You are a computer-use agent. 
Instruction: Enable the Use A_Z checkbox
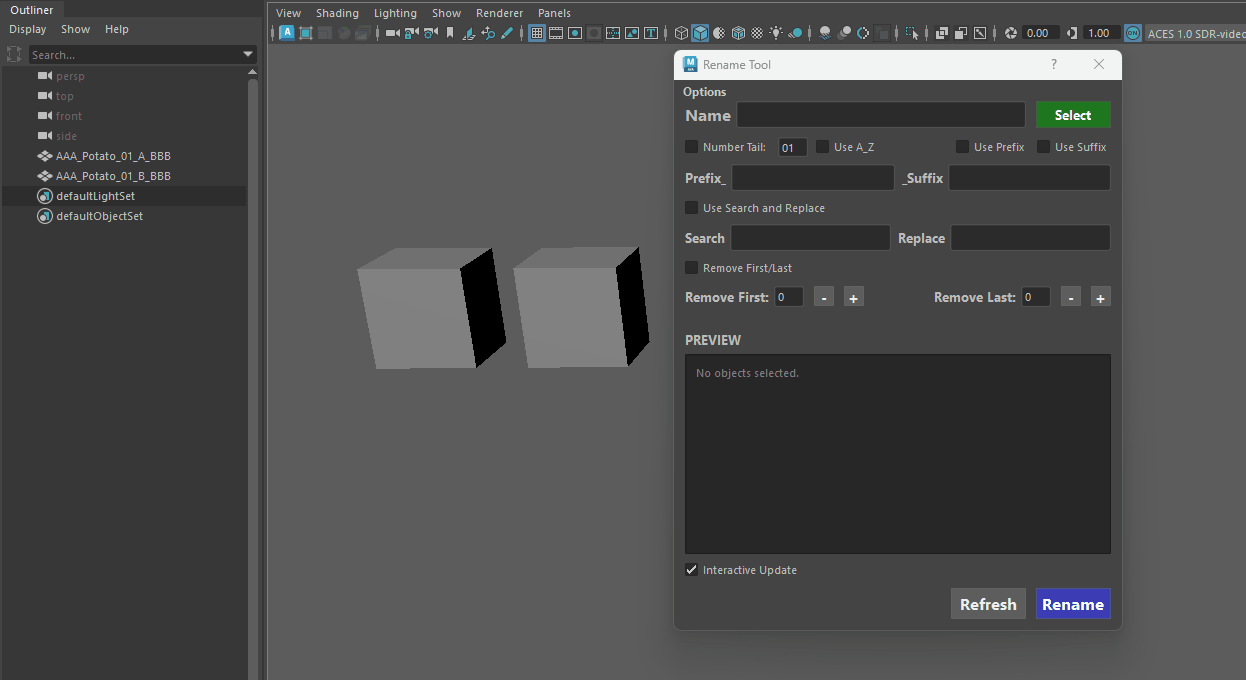pos(822,147)
